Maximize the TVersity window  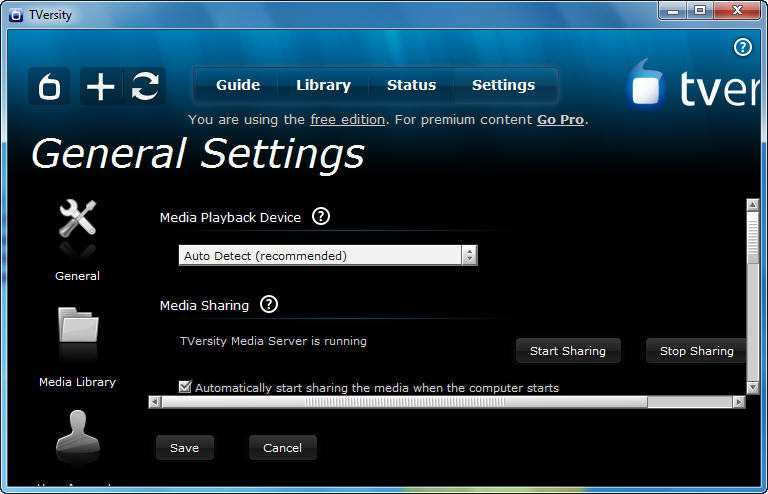click(700, 10)
